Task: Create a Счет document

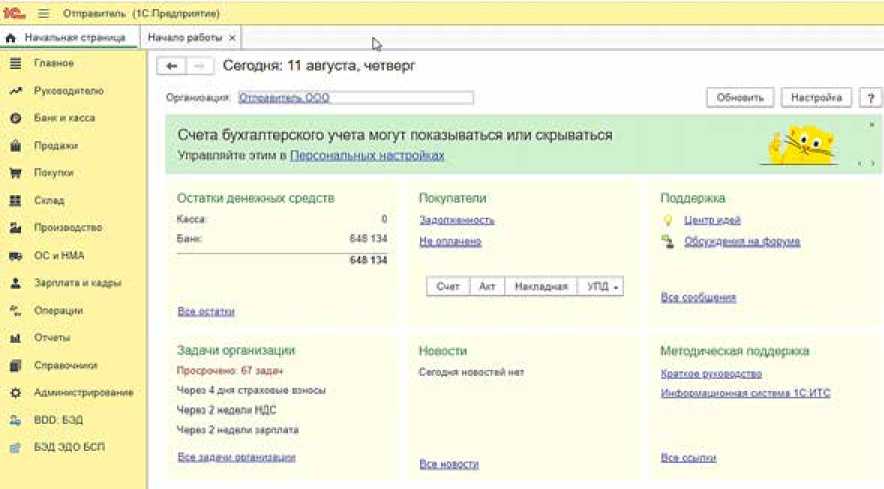Action: [448, 287]
